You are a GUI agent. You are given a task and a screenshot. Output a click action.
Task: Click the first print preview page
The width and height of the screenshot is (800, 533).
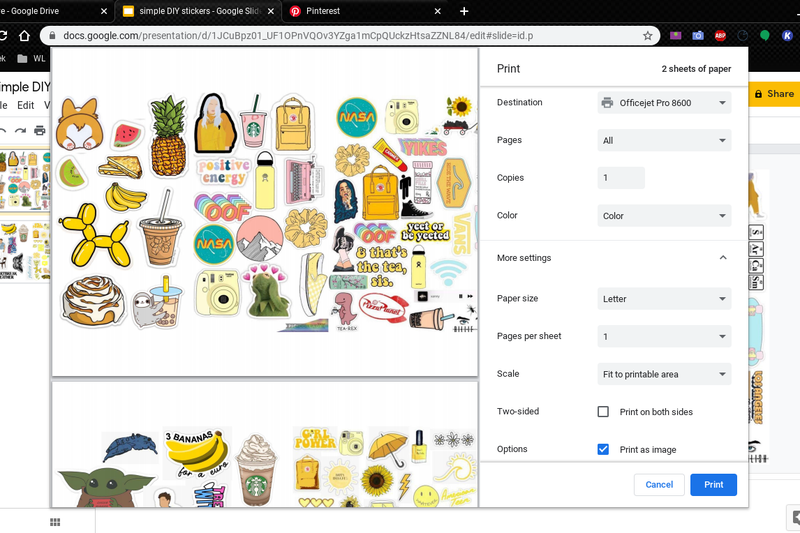click(265, 212)
